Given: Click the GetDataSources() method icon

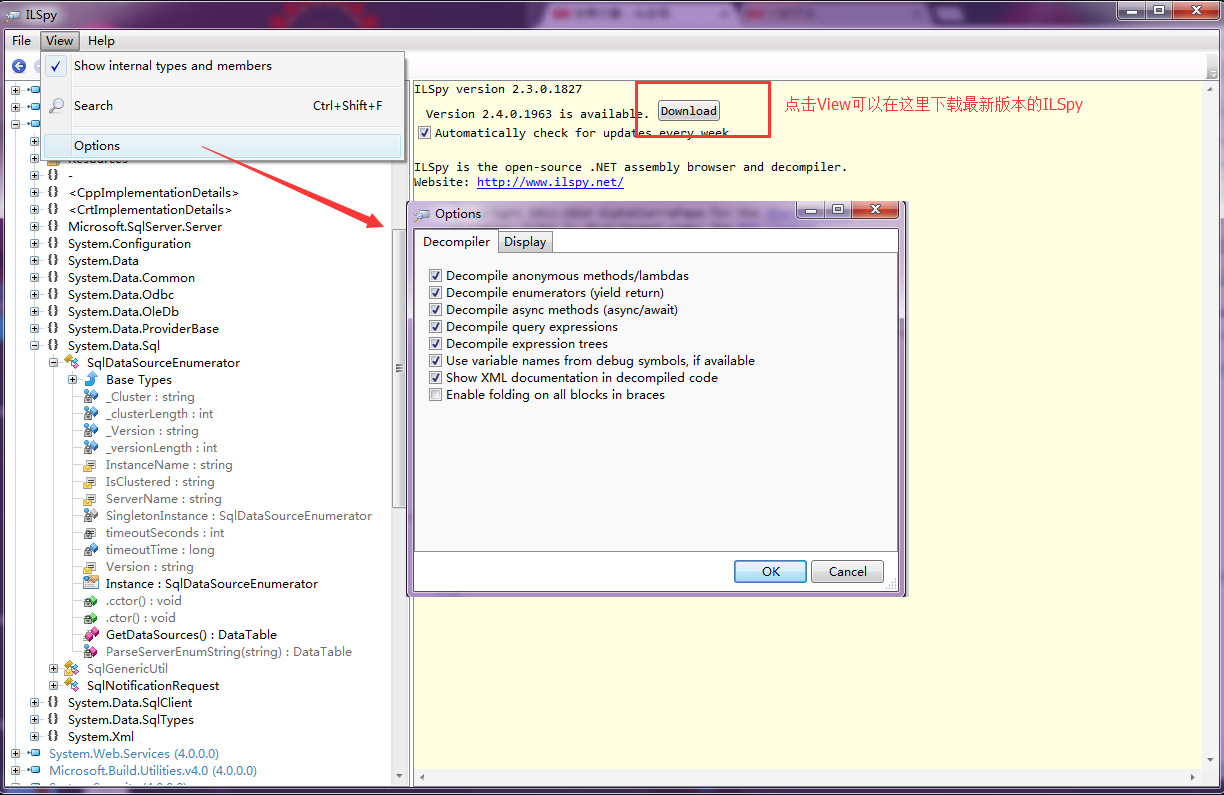Looking at the screenshot, I should (x=91, y=634).
